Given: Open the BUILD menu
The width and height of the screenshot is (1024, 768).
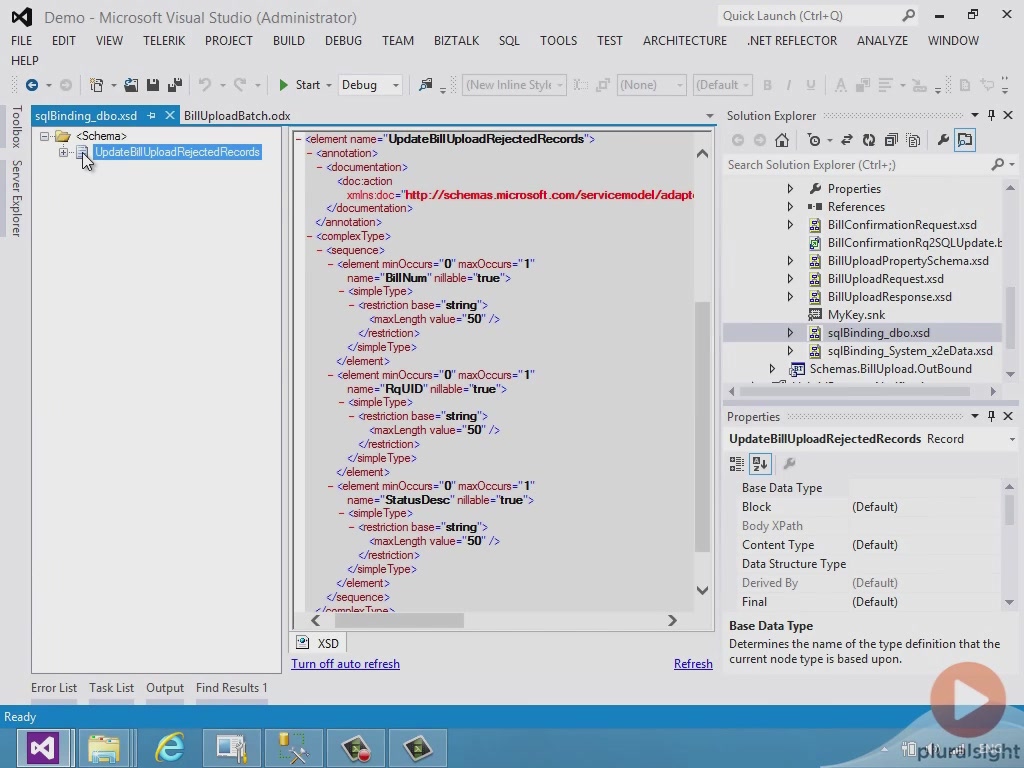Looking at the screenshot, I should point(289,40).
